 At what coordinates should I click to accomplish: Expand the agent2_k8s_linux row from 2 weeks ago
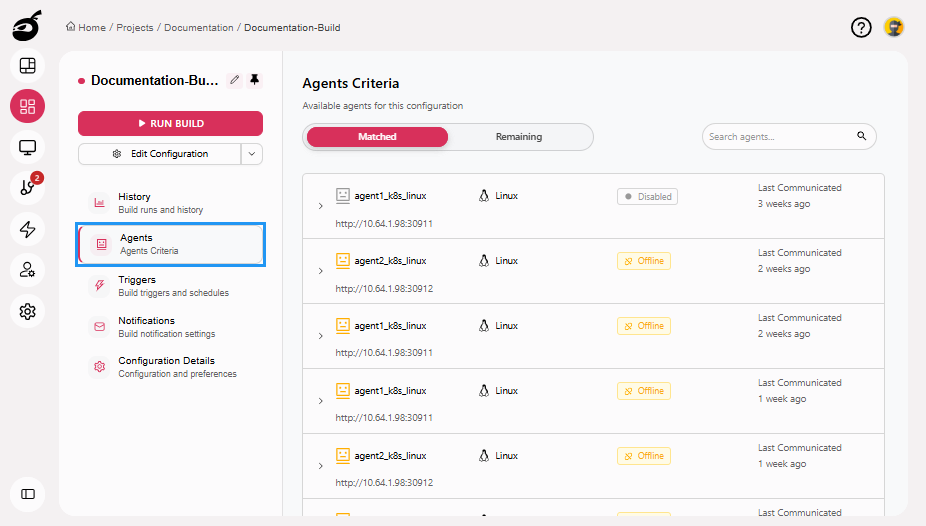click(321, 271)
